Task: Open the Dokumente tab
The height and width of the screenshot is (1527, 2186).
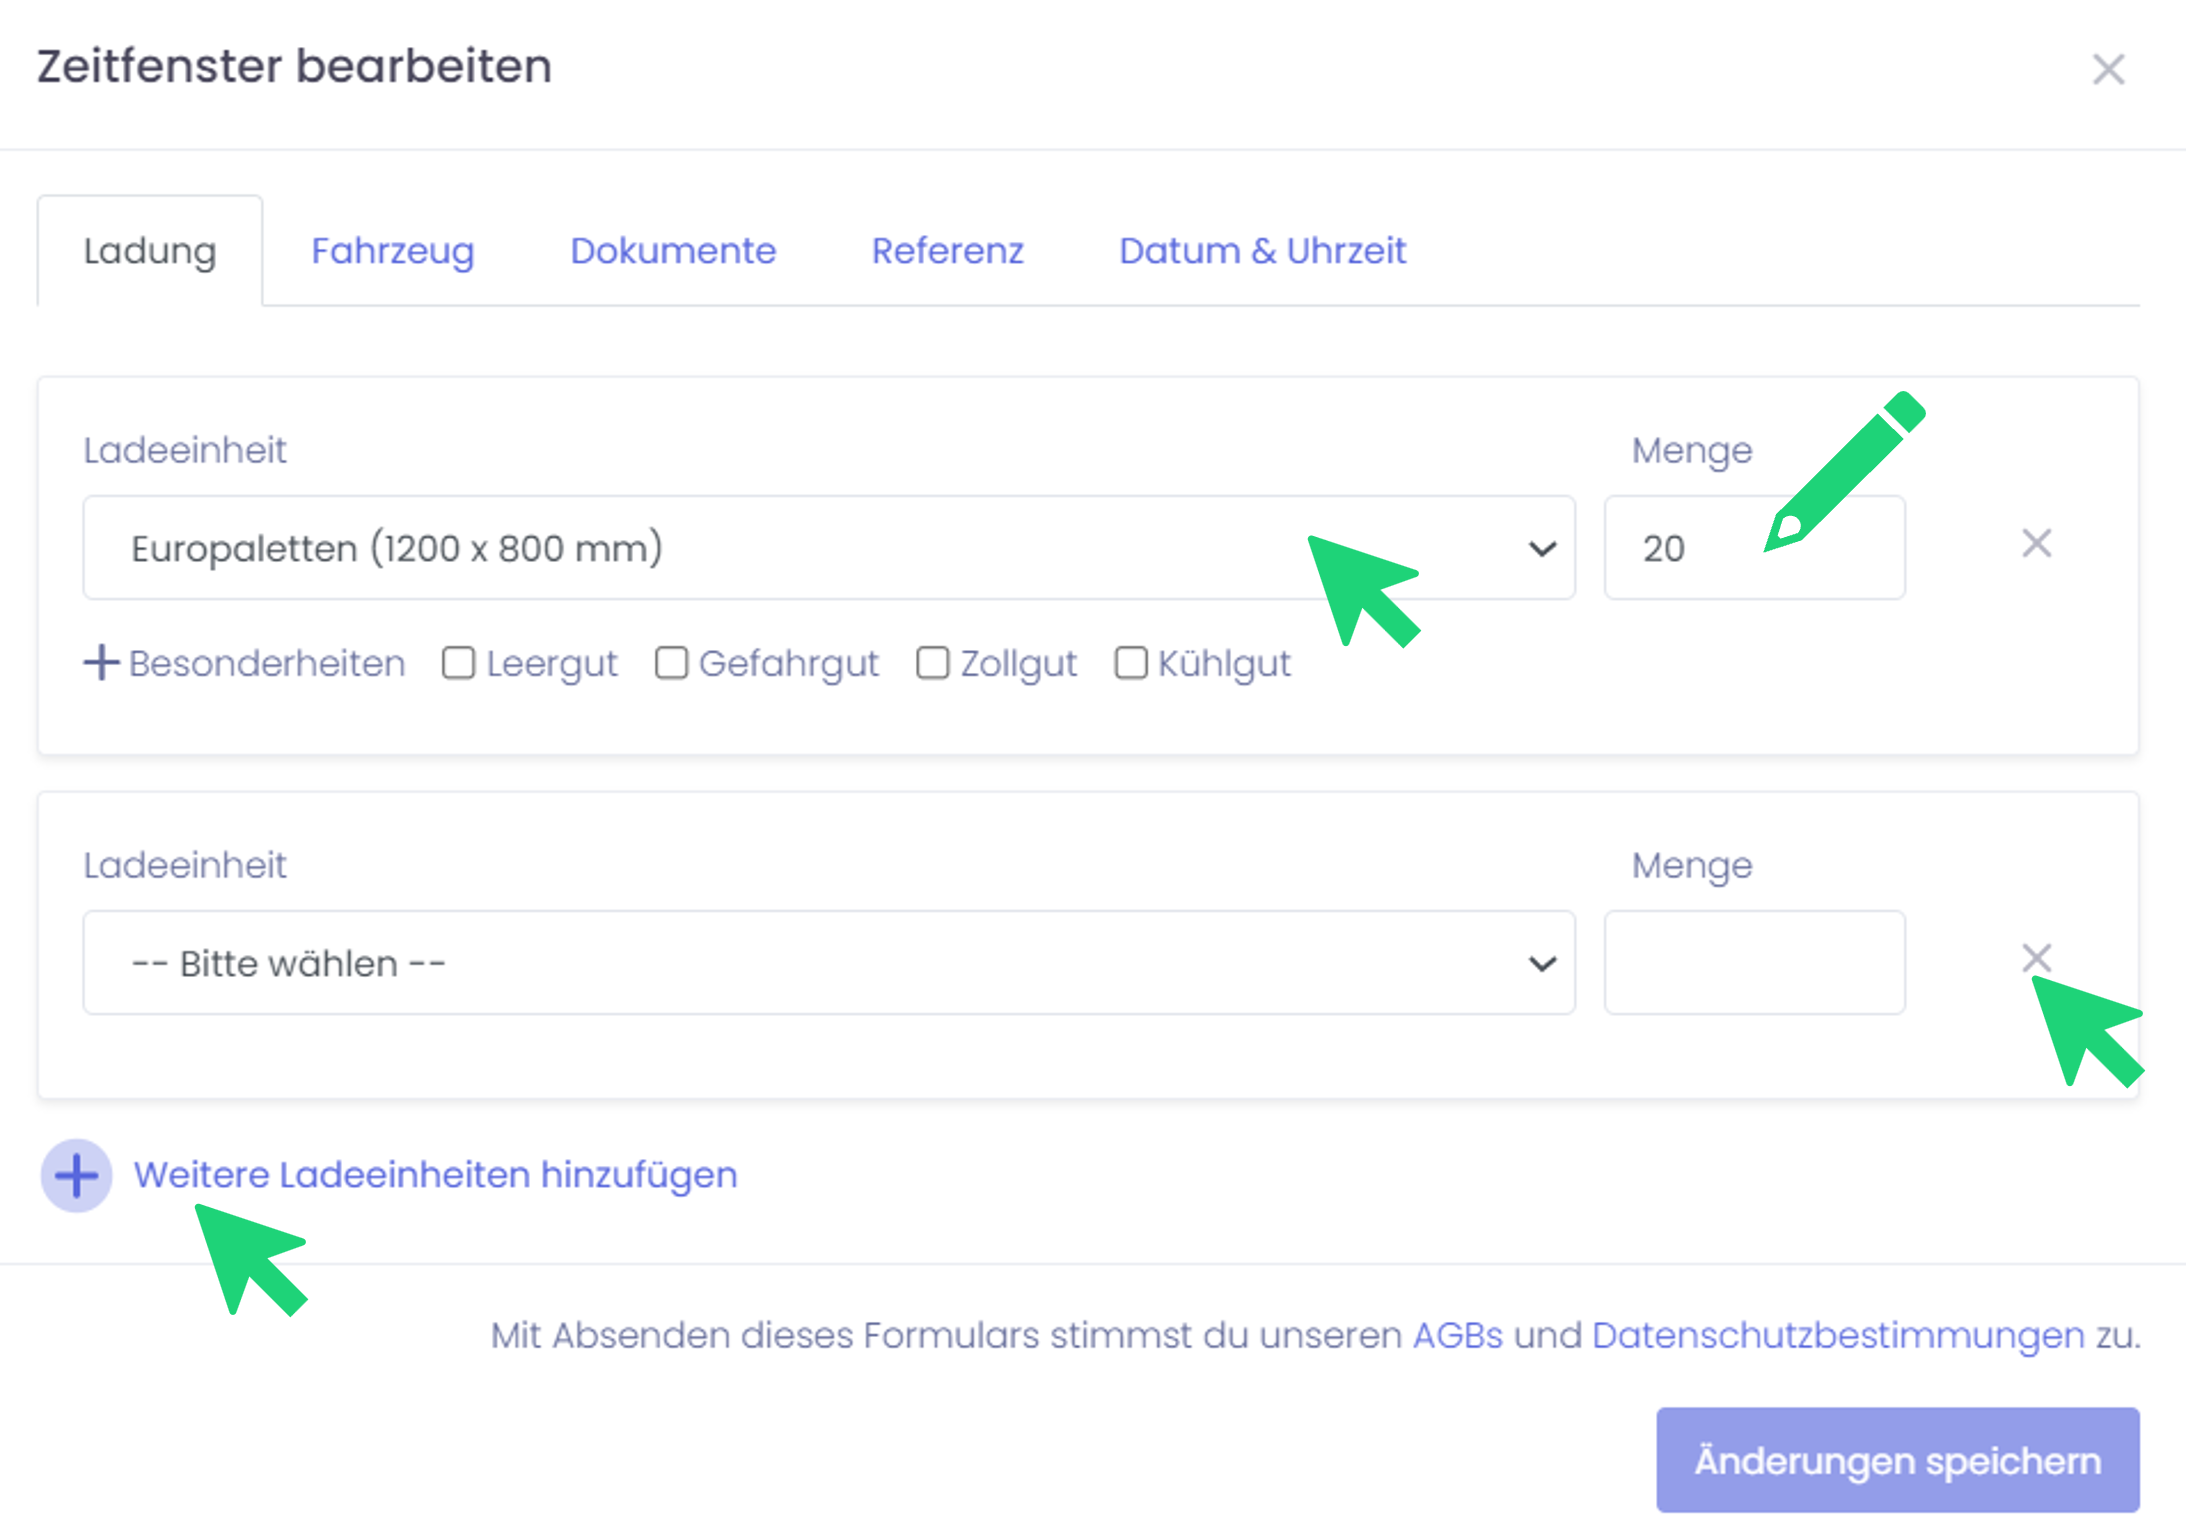Action: (672, 251)
